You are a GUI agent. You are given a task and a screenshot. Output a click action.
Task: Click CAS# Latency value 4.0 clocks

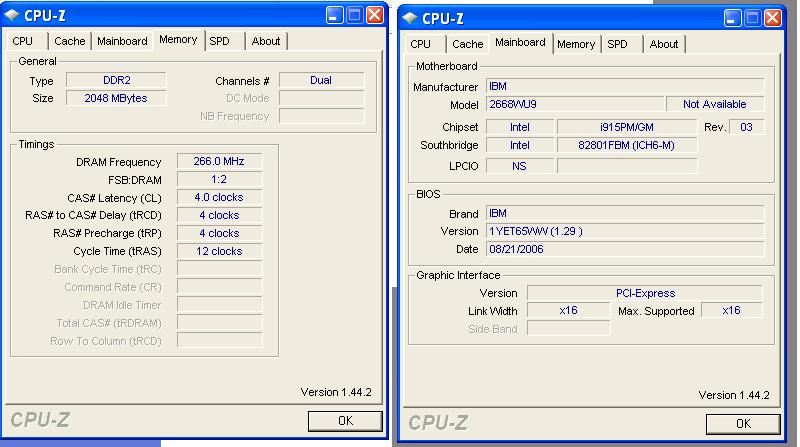point(219,197)
